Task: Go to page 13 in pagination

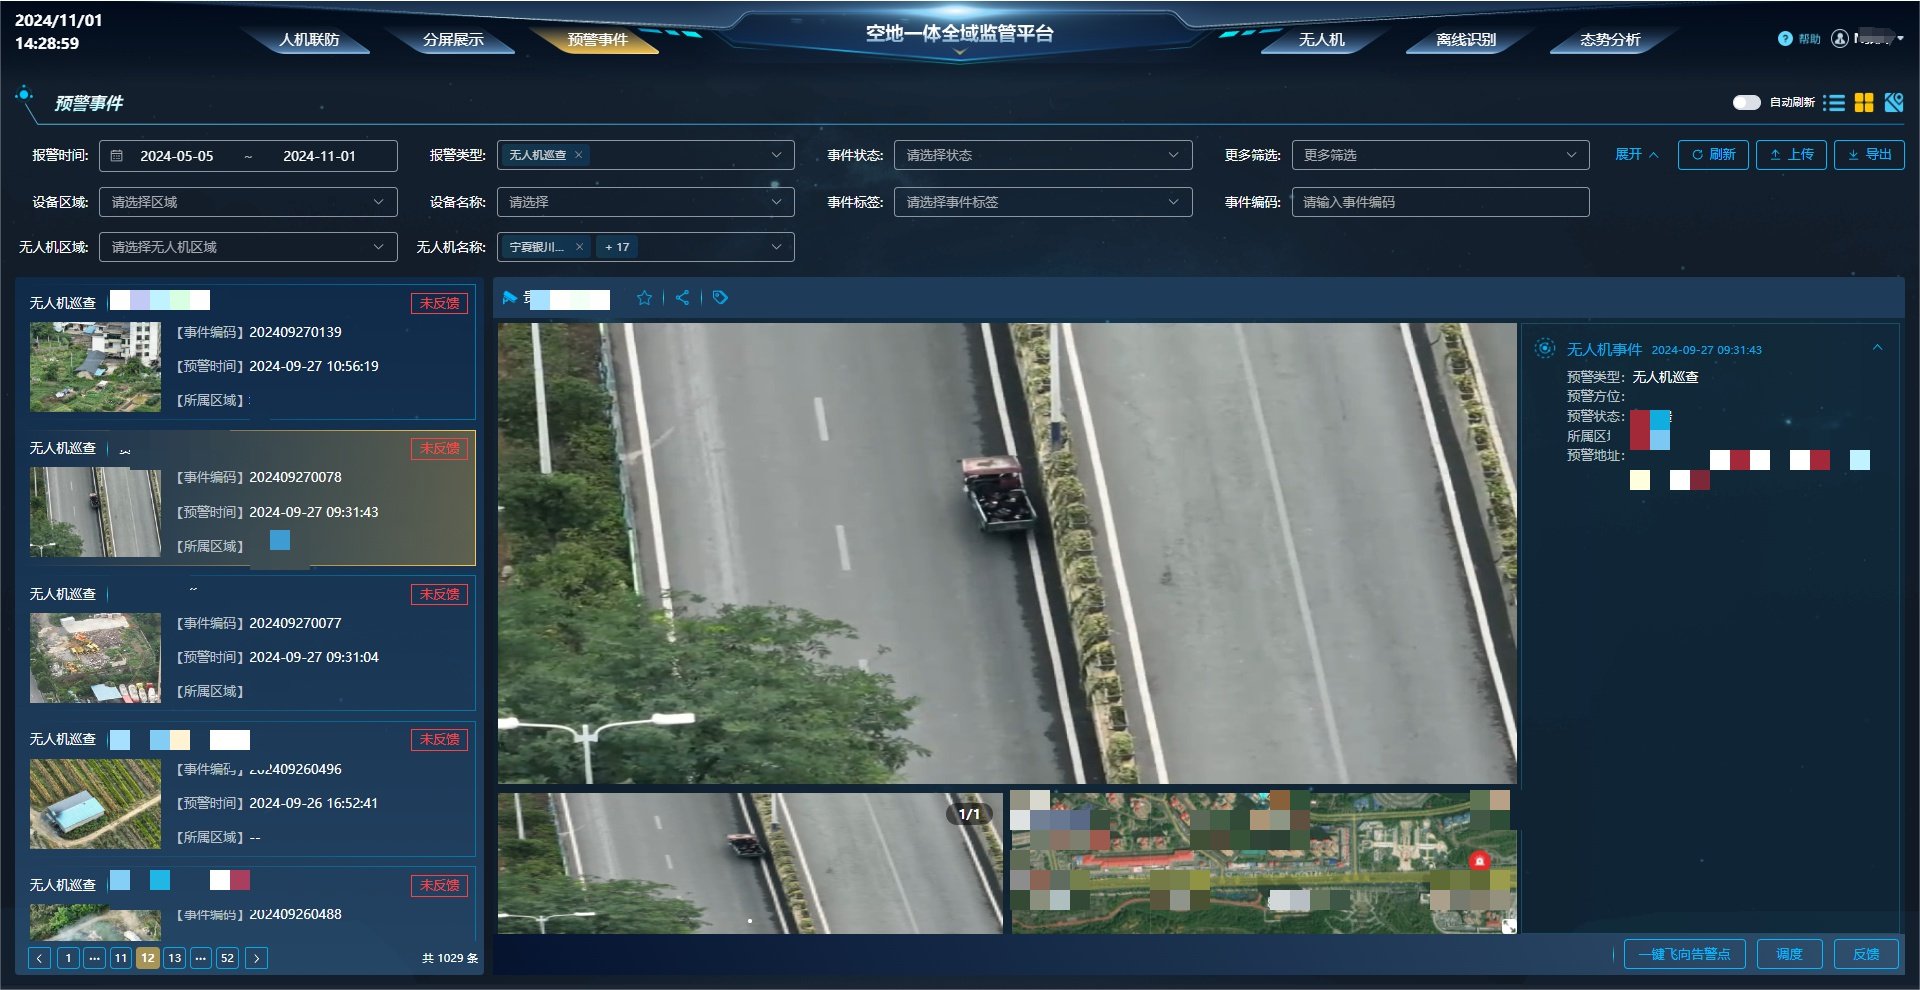Action: pyautogui.click(x=174, y=958)
